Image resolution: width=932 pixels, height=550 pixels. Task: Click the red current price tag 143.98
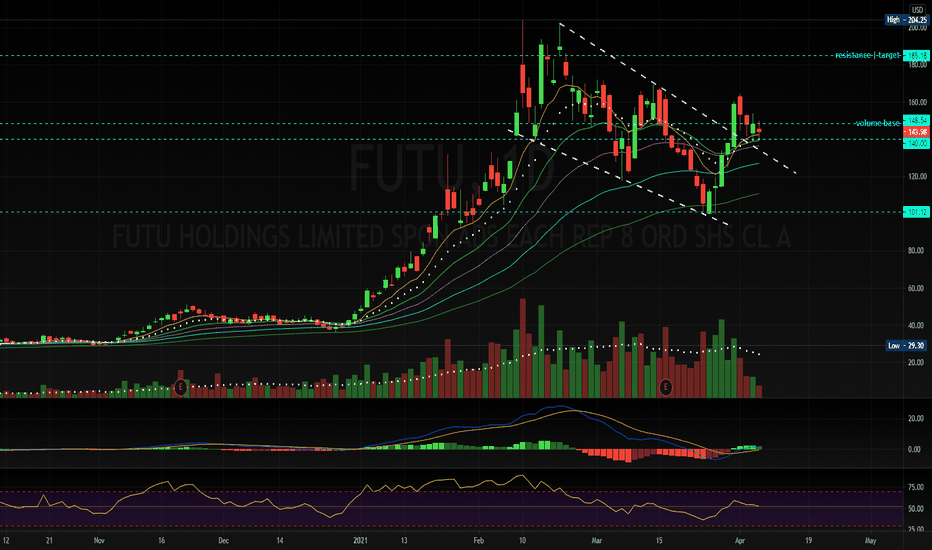(x=916, y=132)
